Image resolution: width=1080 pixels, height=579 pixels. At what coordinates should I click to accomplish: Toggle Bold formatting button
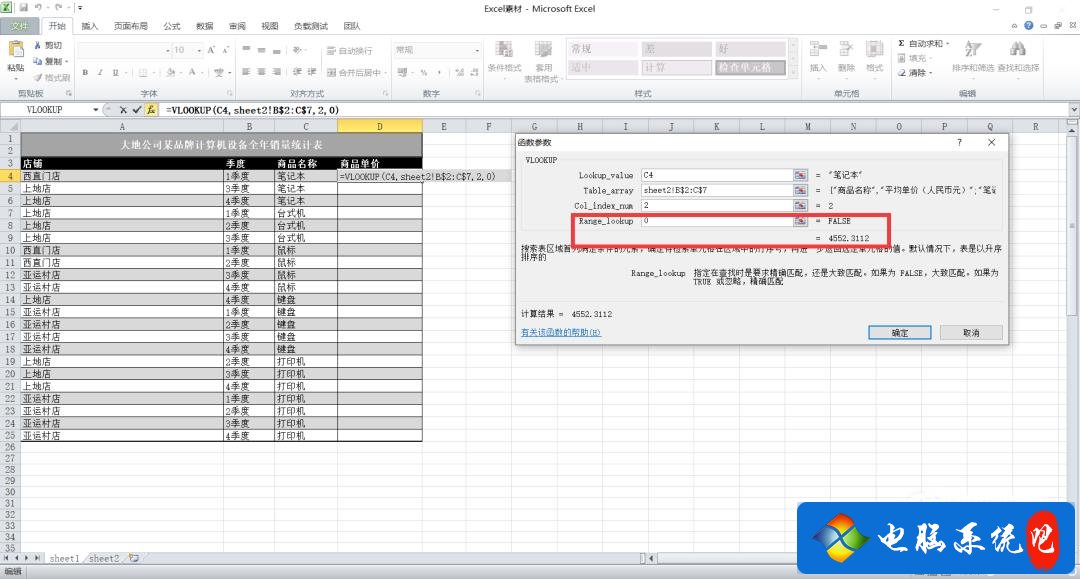coord(85,72)
